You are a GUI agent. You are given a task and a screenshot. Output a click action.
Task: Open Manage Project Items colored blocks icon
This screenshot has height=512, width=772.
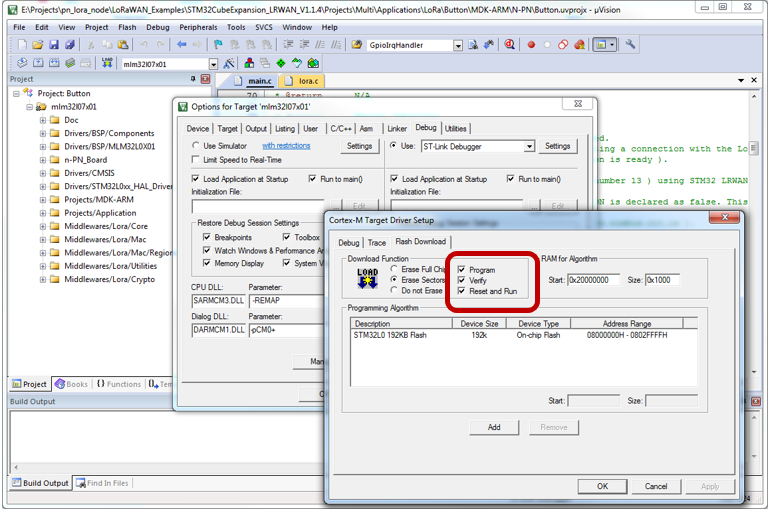pyautogui.click(x=249, y=63)
